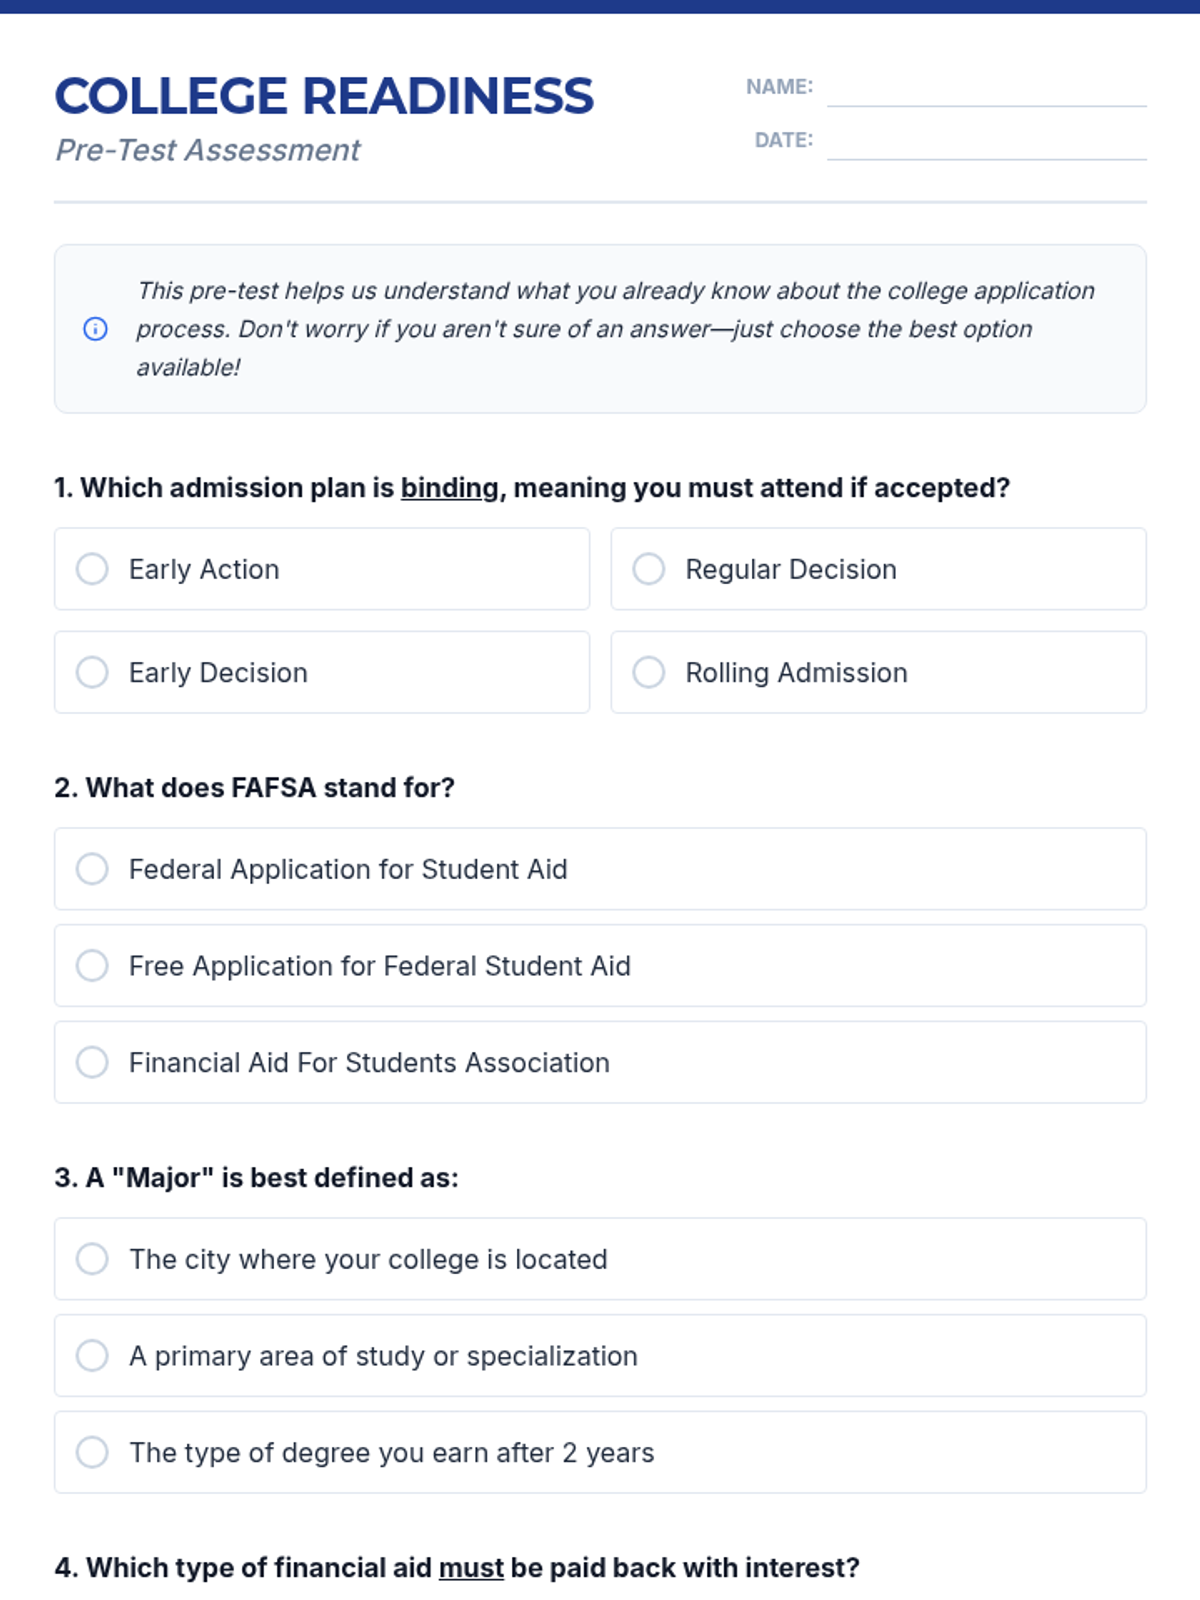Choose 'The type of degree you earn after 2 years'
1200x1600 pixels.
click(92, 1452)
